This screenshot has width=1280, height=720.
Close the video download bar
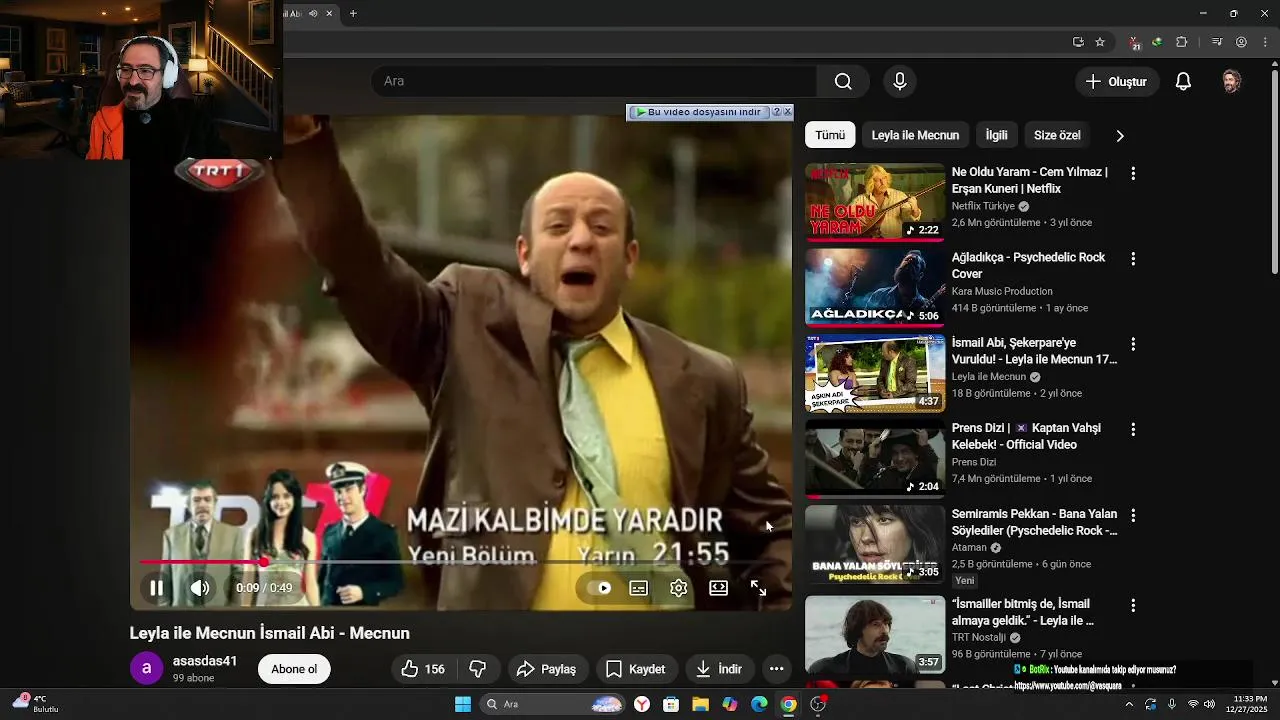(x=787, y=112)
